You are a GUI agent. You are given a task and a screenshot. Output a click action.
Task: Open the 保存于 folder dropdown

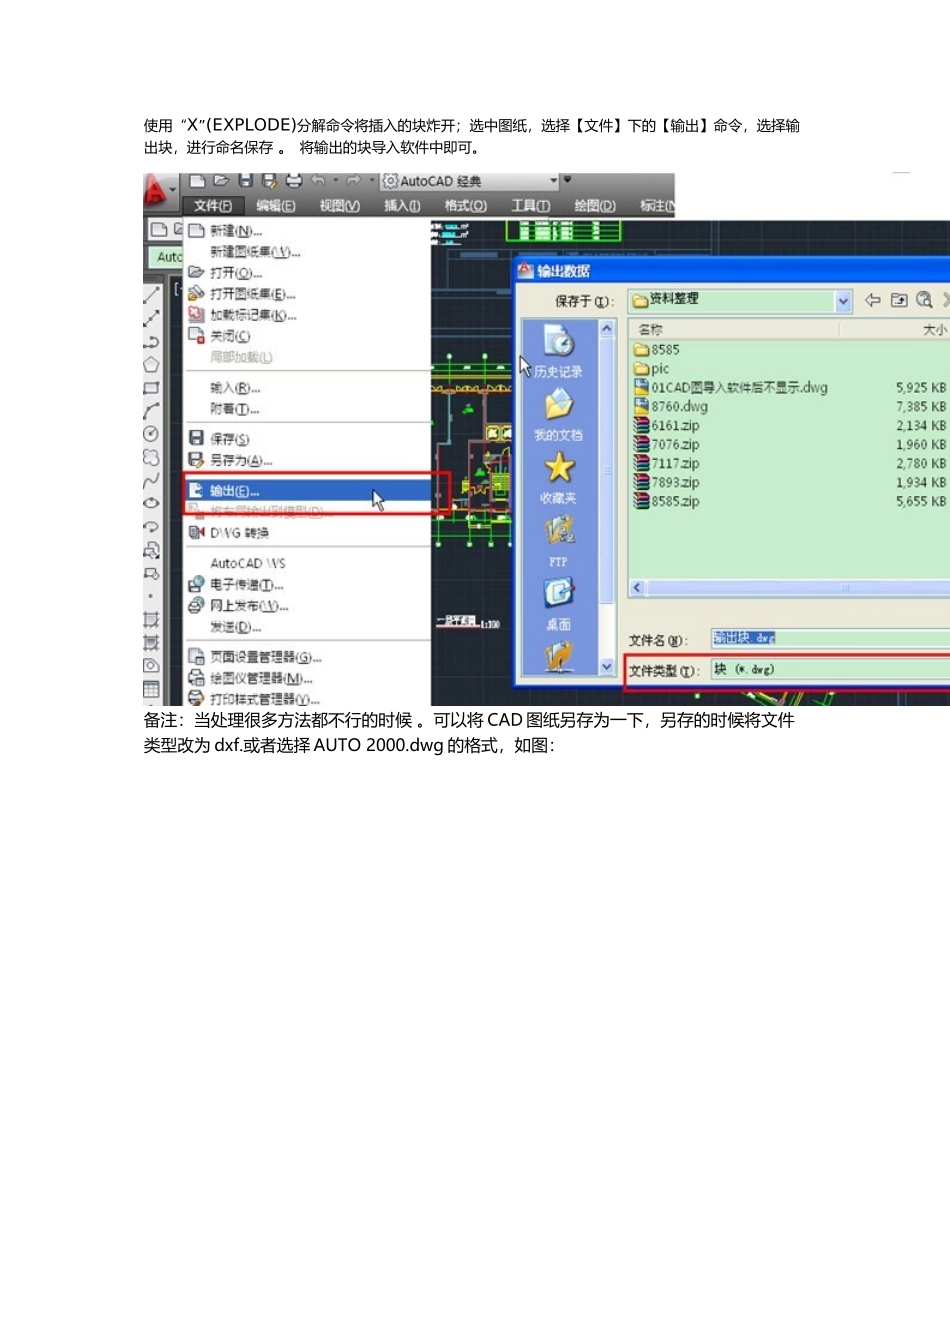tap(741, 300)
